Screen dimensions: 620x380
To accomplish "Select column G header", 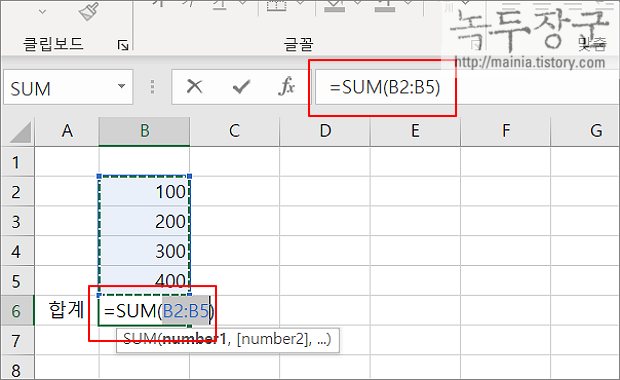I will (x=585, y=131).
